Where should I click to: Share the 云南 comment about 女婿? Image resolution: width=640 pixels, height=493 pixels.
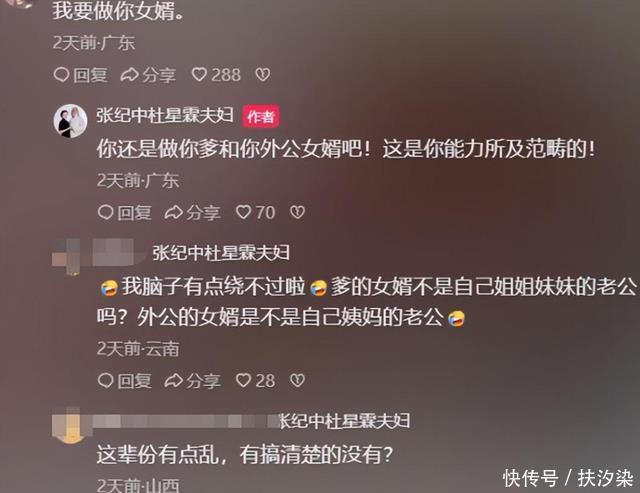192,380
